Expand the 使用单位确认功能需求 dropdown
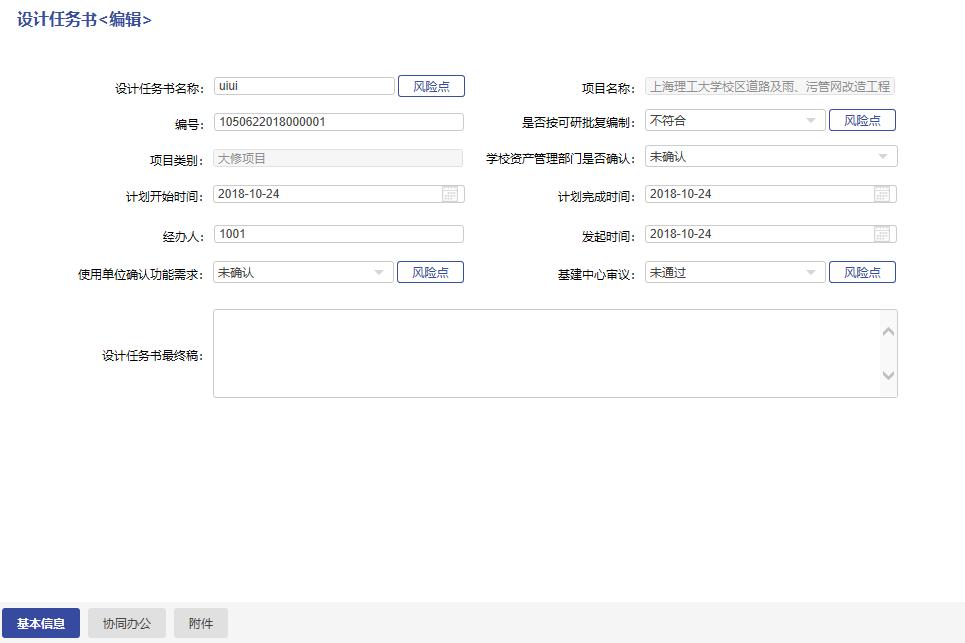 [x=379, y=272]
